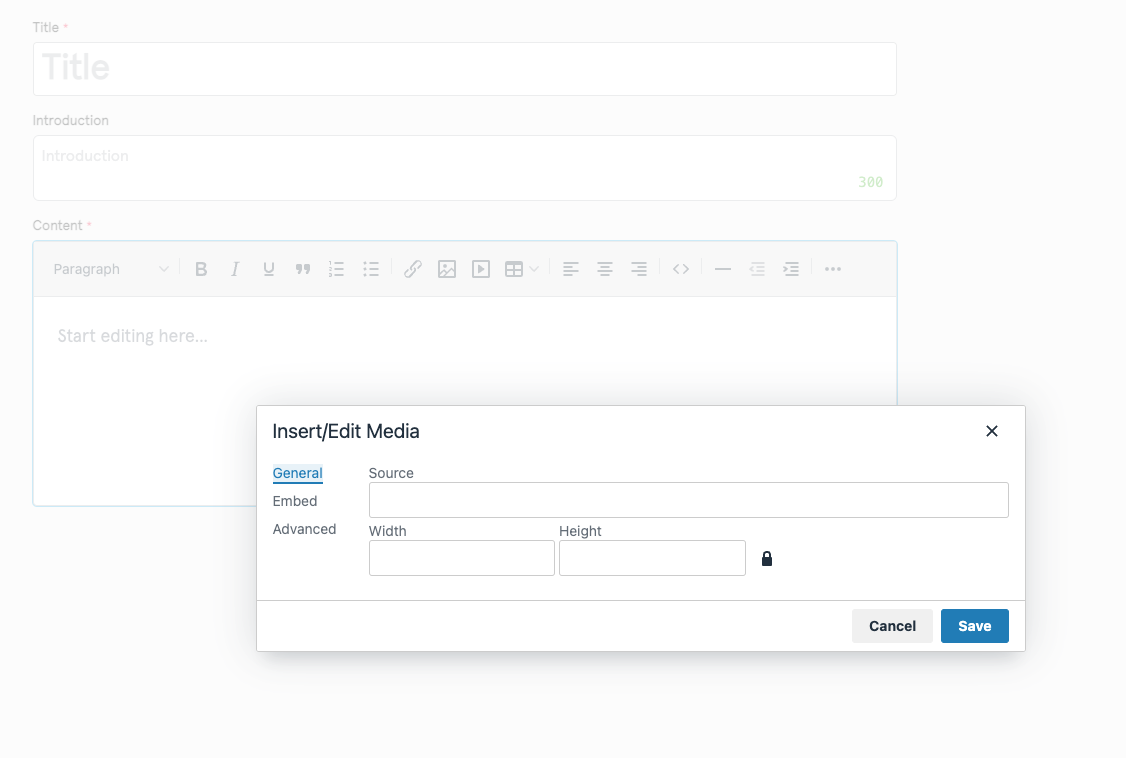Viewport: 1126px width, 758px height.
Task: Toggle bold formatting in the toolbar
Action: (x=201, y=269)
